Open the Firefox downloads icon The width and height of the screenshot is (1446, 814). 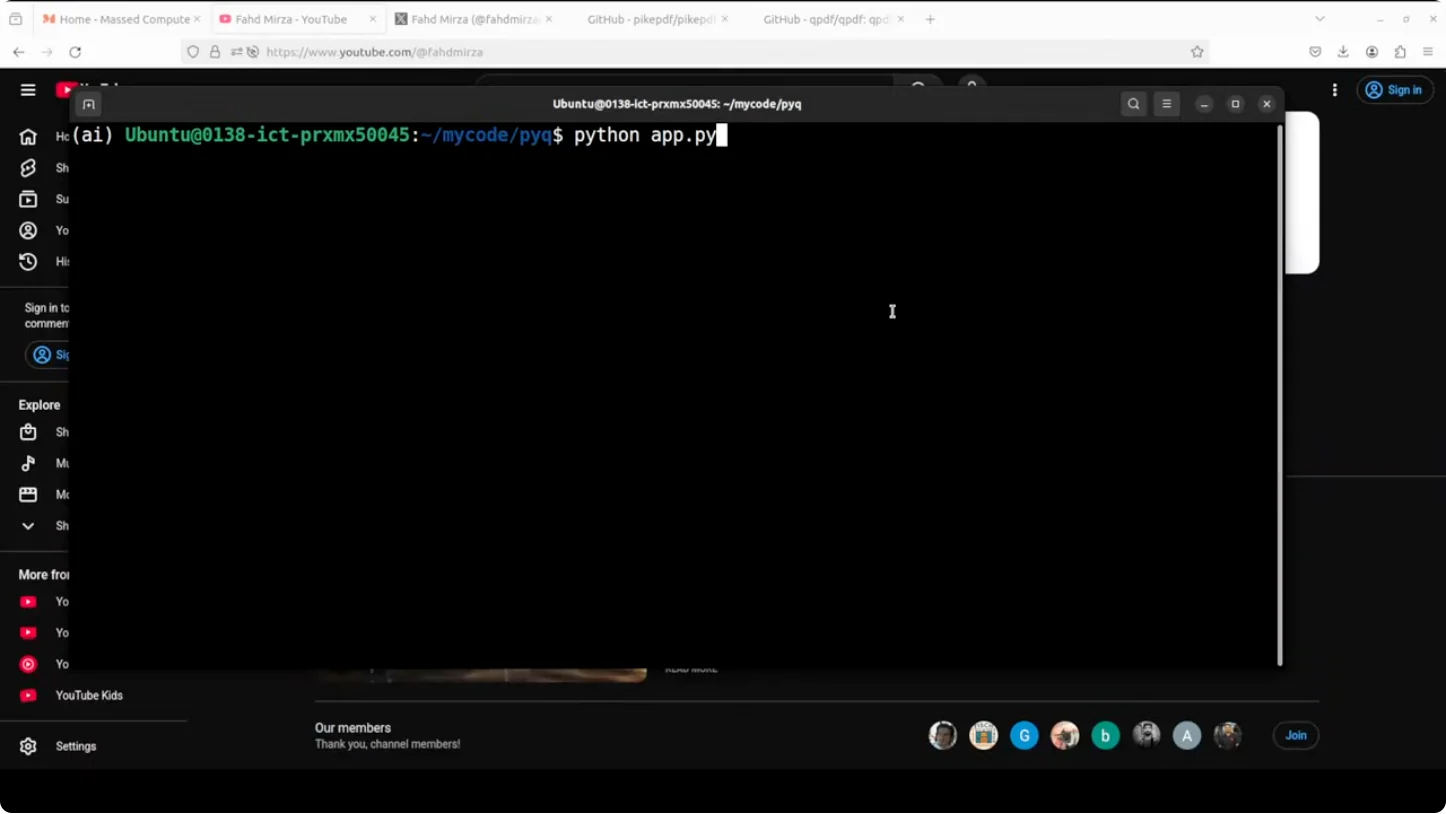[x=1343, y=52]
